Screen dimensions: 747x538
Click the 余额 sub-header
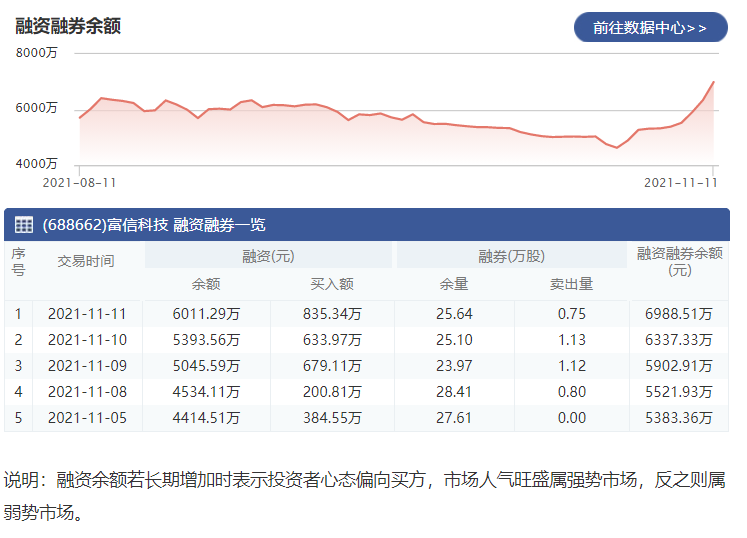coord(206,284)
